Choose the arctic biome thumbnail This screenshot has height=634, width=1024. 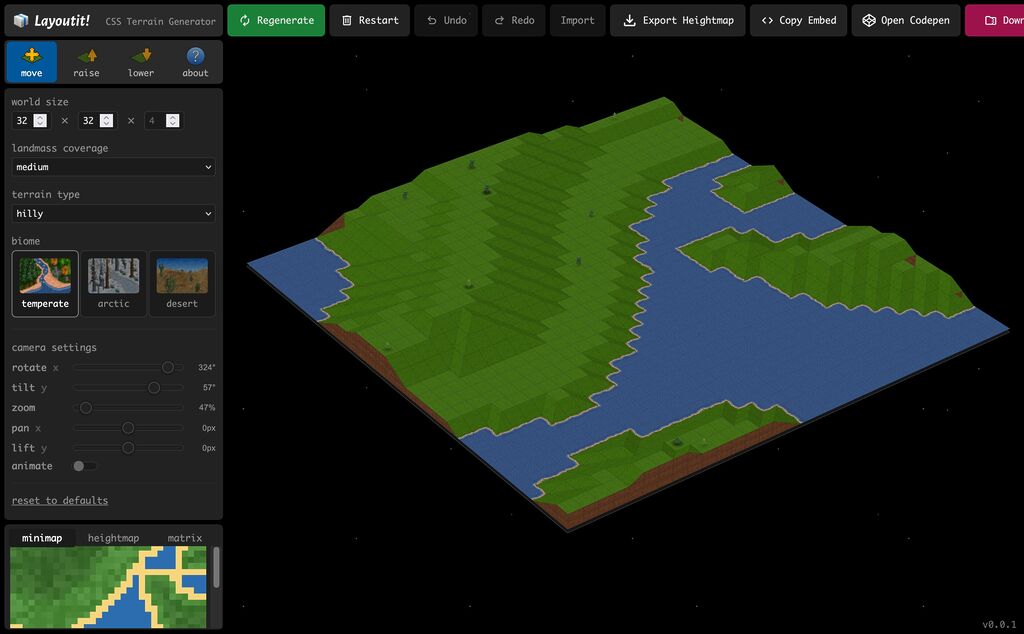113,283
